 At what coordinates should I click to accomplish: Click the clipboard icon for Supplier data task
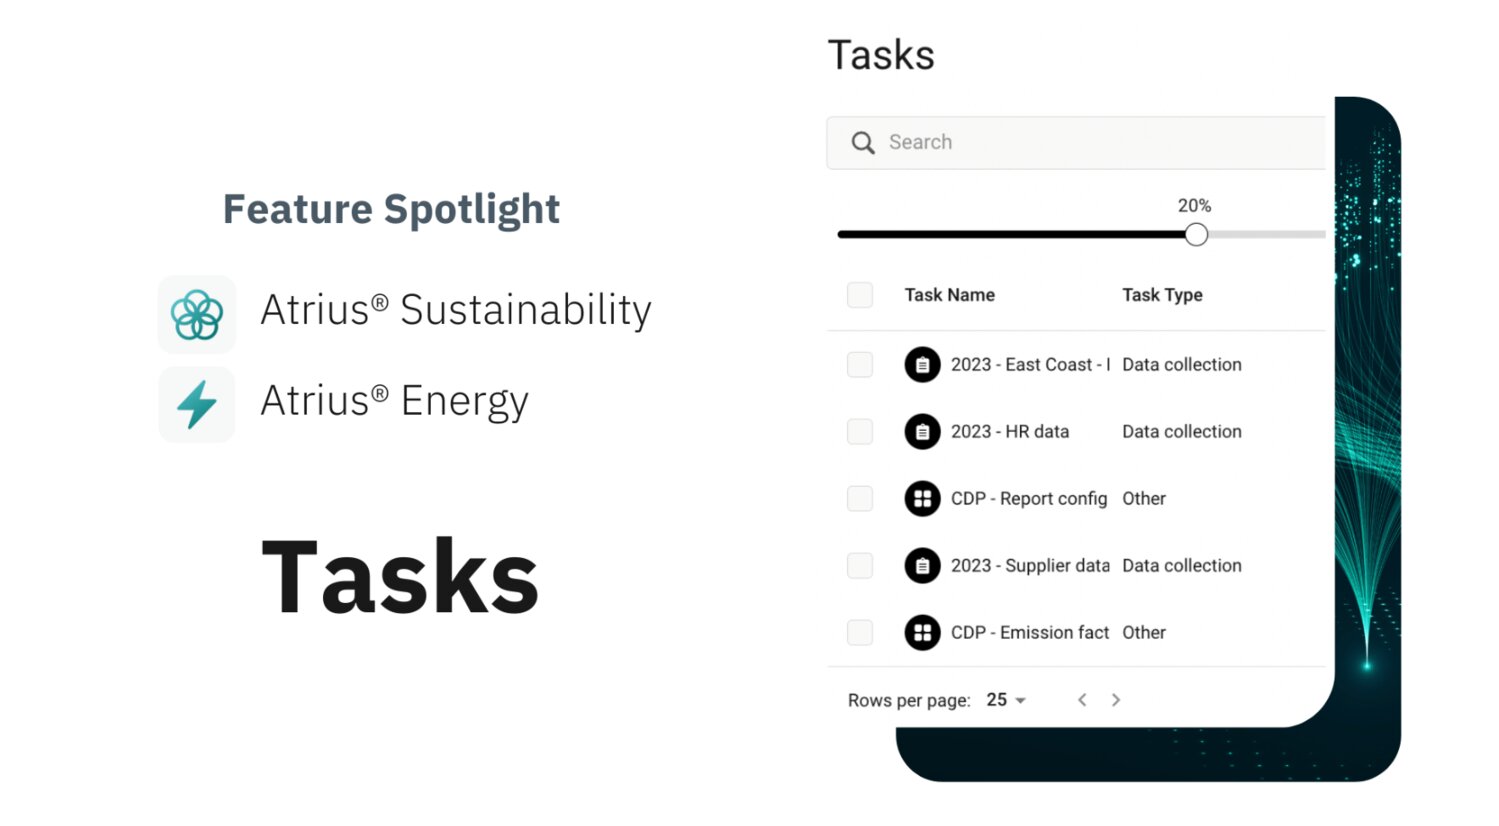[x=922, y=566]
